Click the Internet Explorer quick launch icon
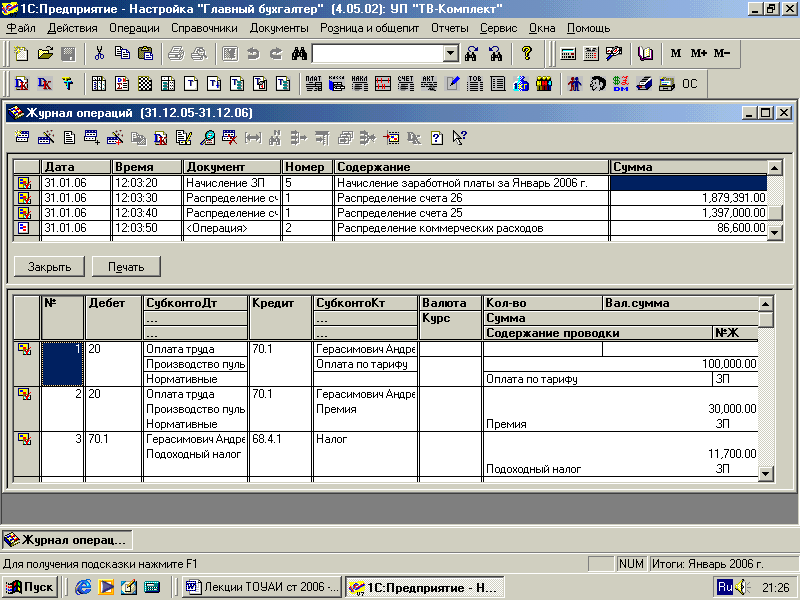 tap(83, 587)
